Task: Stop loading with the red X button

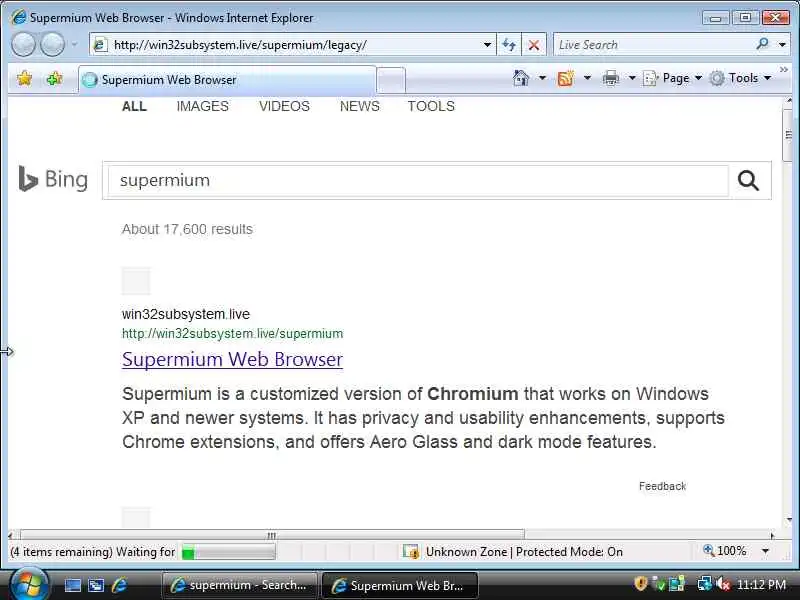Action: [x=534, y=45]
